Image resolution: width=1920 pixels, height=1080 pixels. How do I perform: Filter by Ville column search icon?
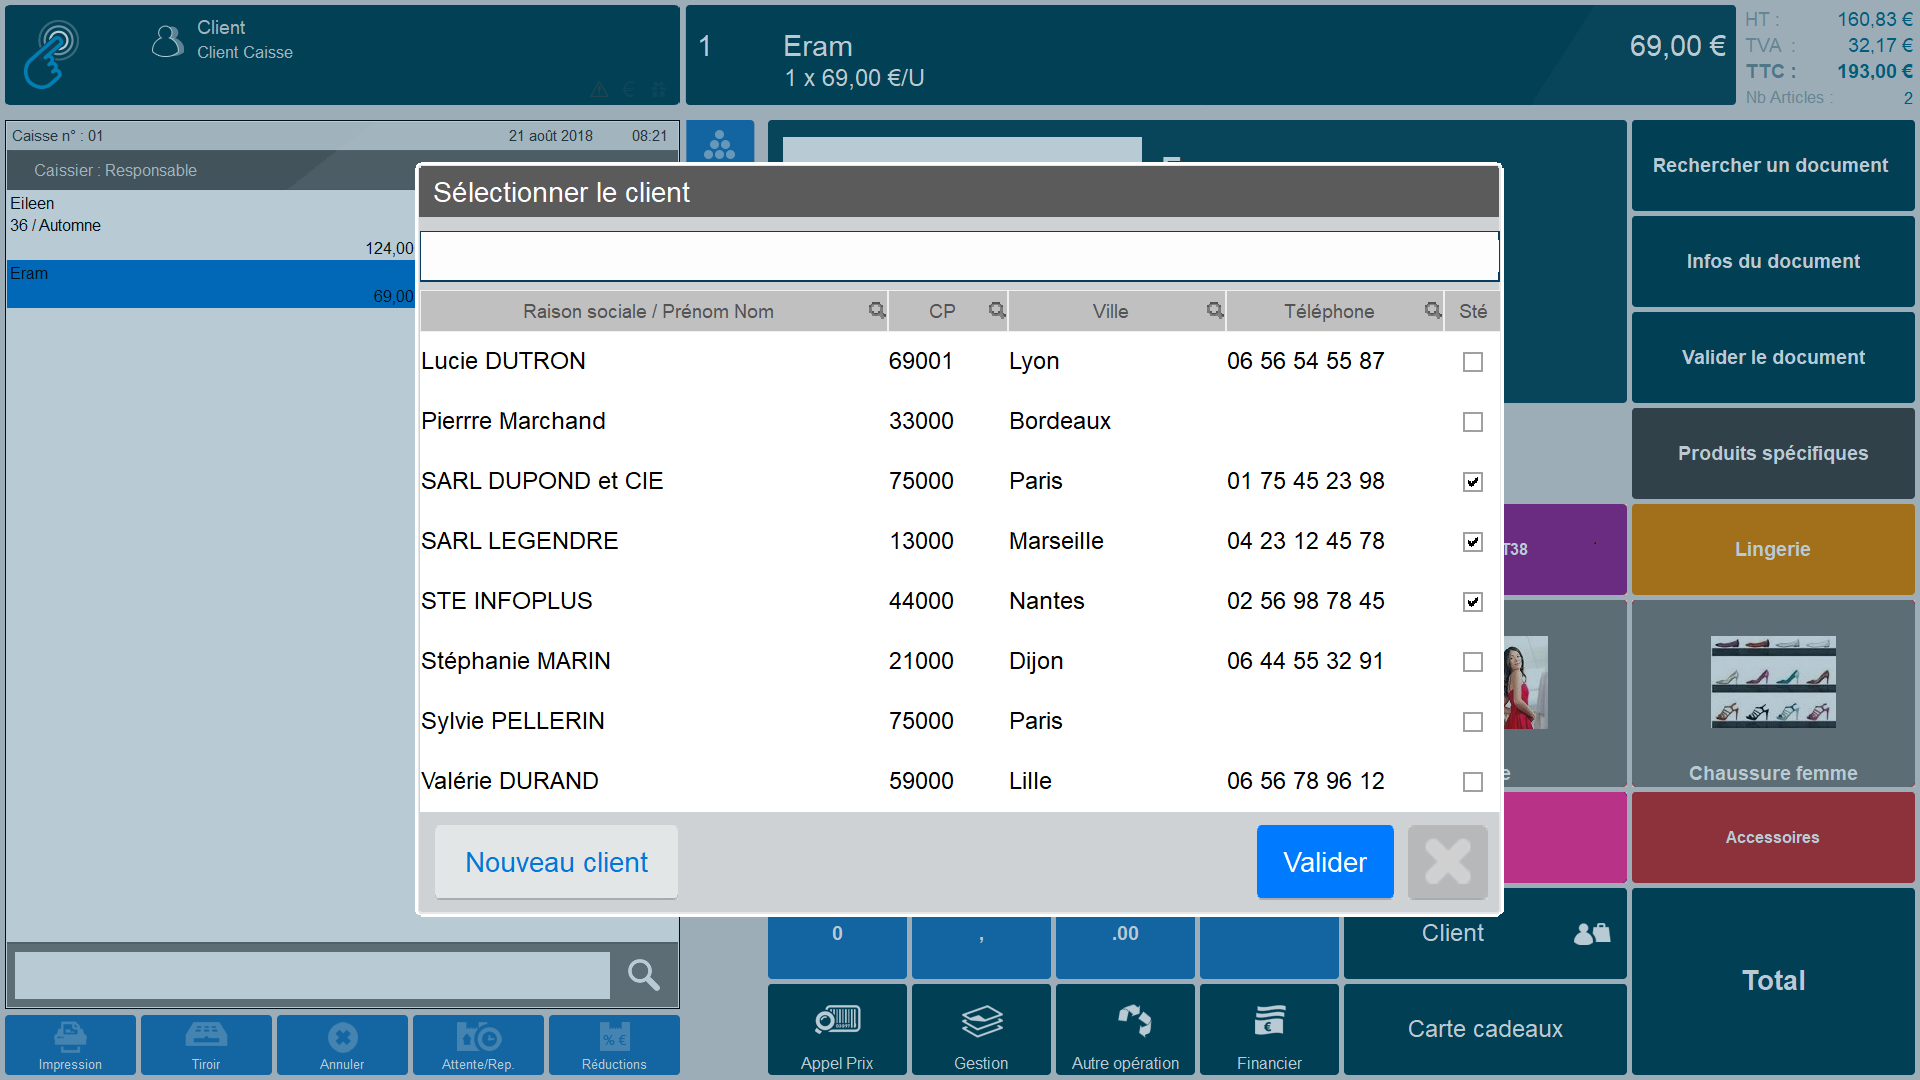tap(1215, 311)
